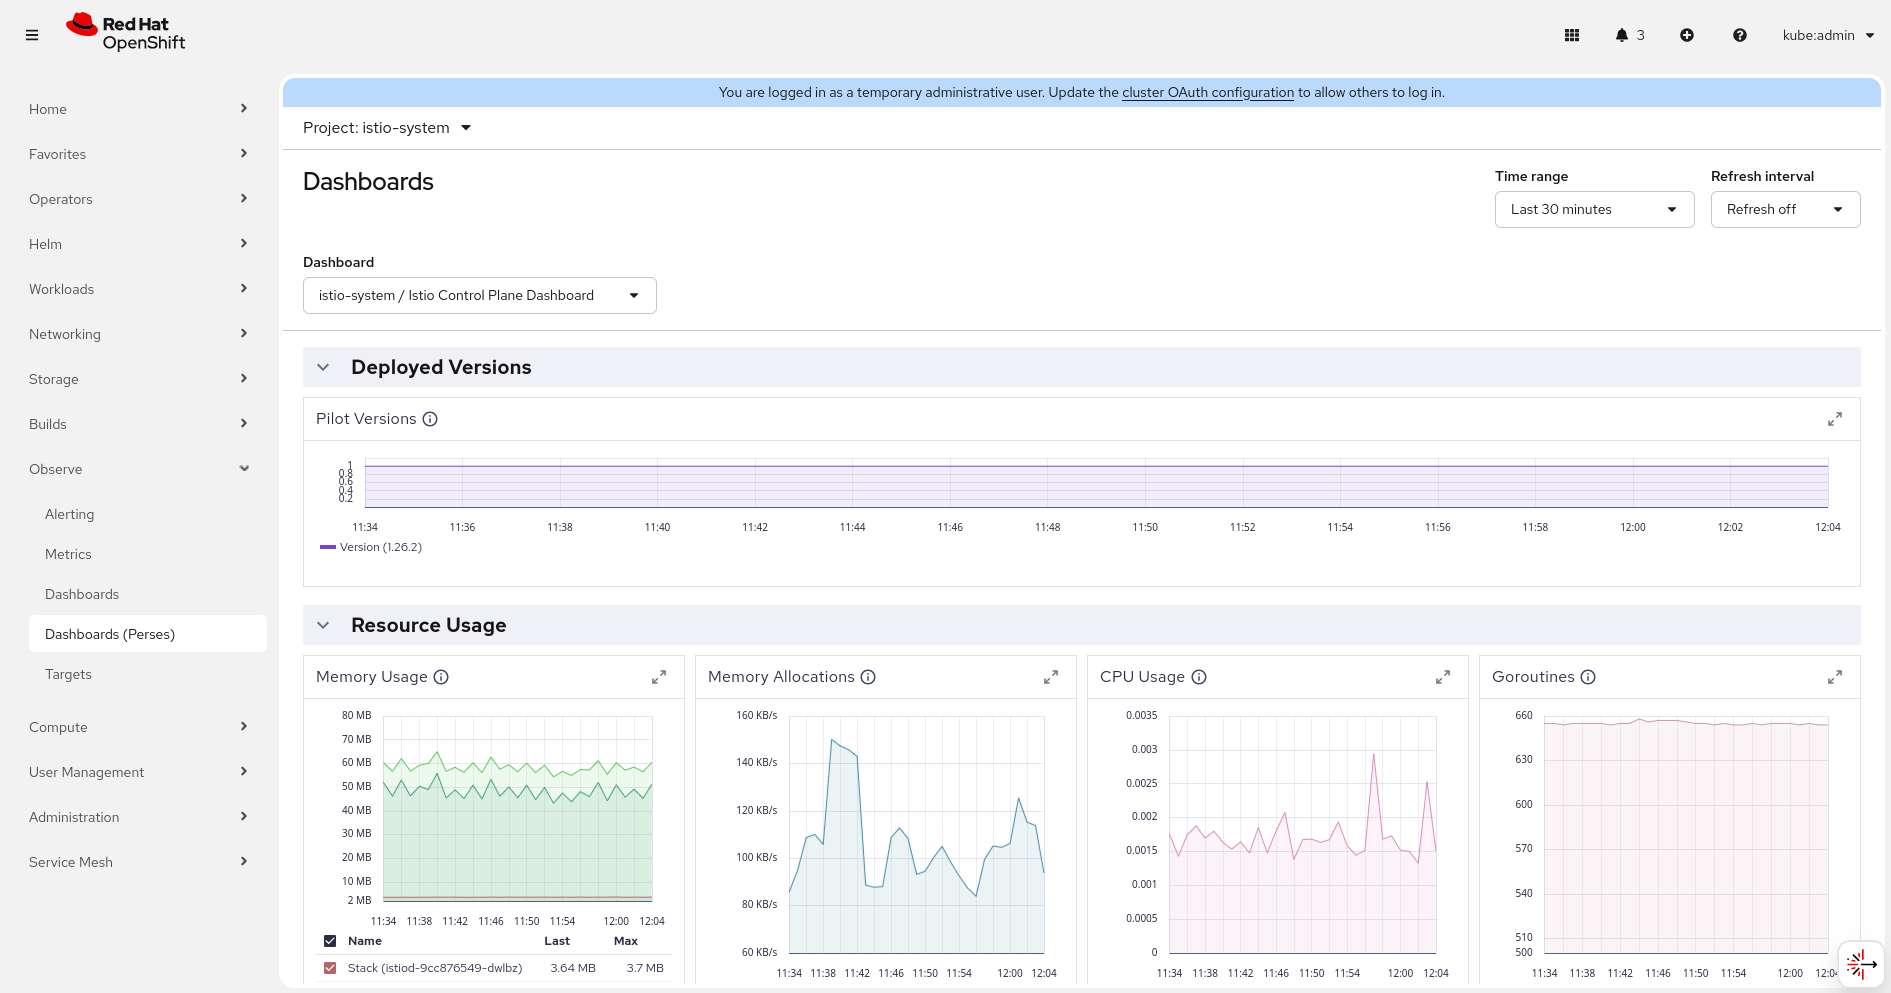Collapse the Deployed Versions section
This screenshot has height=993, width=1891.
(323, 367)
